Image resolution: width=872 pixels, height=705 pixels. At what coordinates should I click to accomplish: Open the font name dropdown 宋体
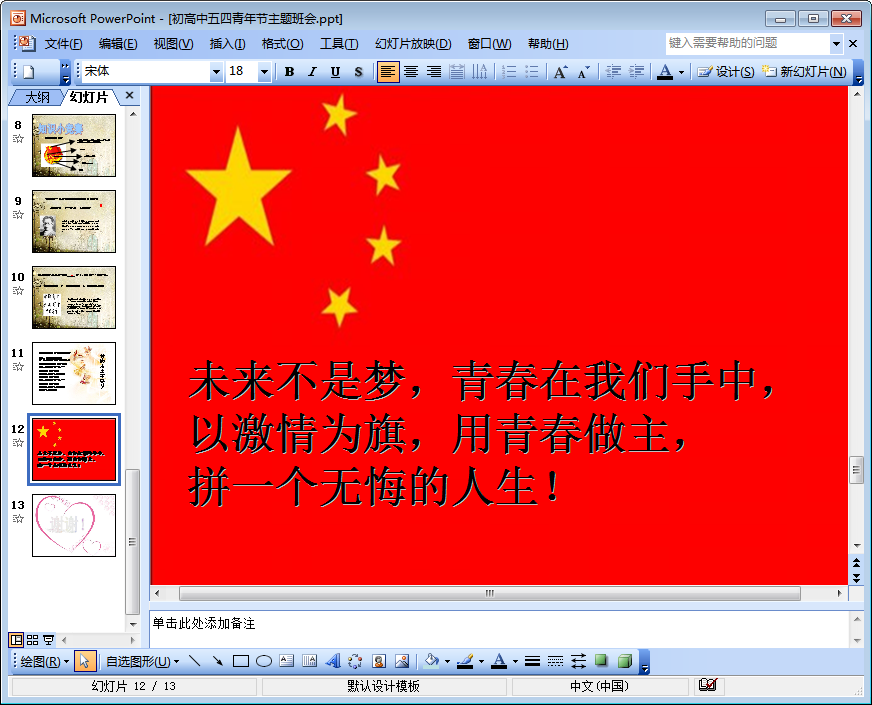(x=216, y=72)
